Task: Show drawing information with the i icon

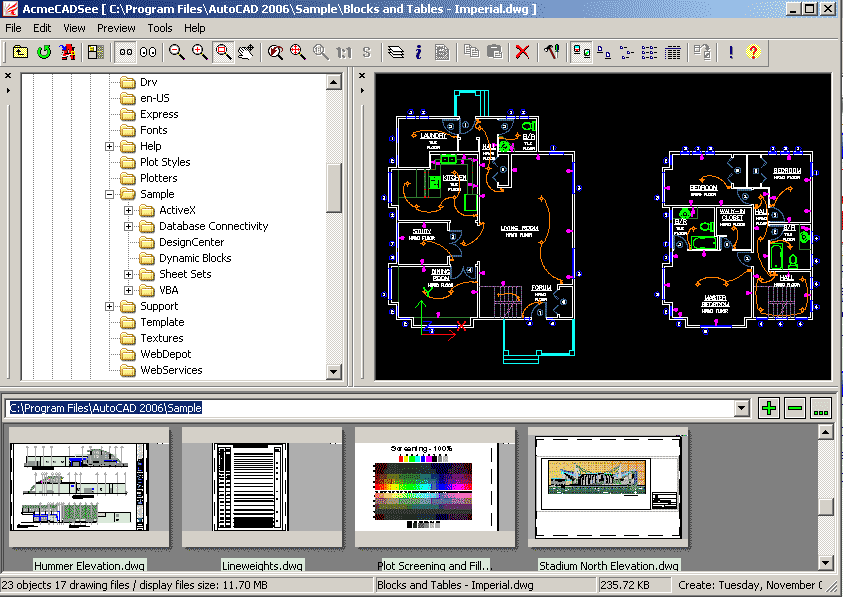Action: 418,52
